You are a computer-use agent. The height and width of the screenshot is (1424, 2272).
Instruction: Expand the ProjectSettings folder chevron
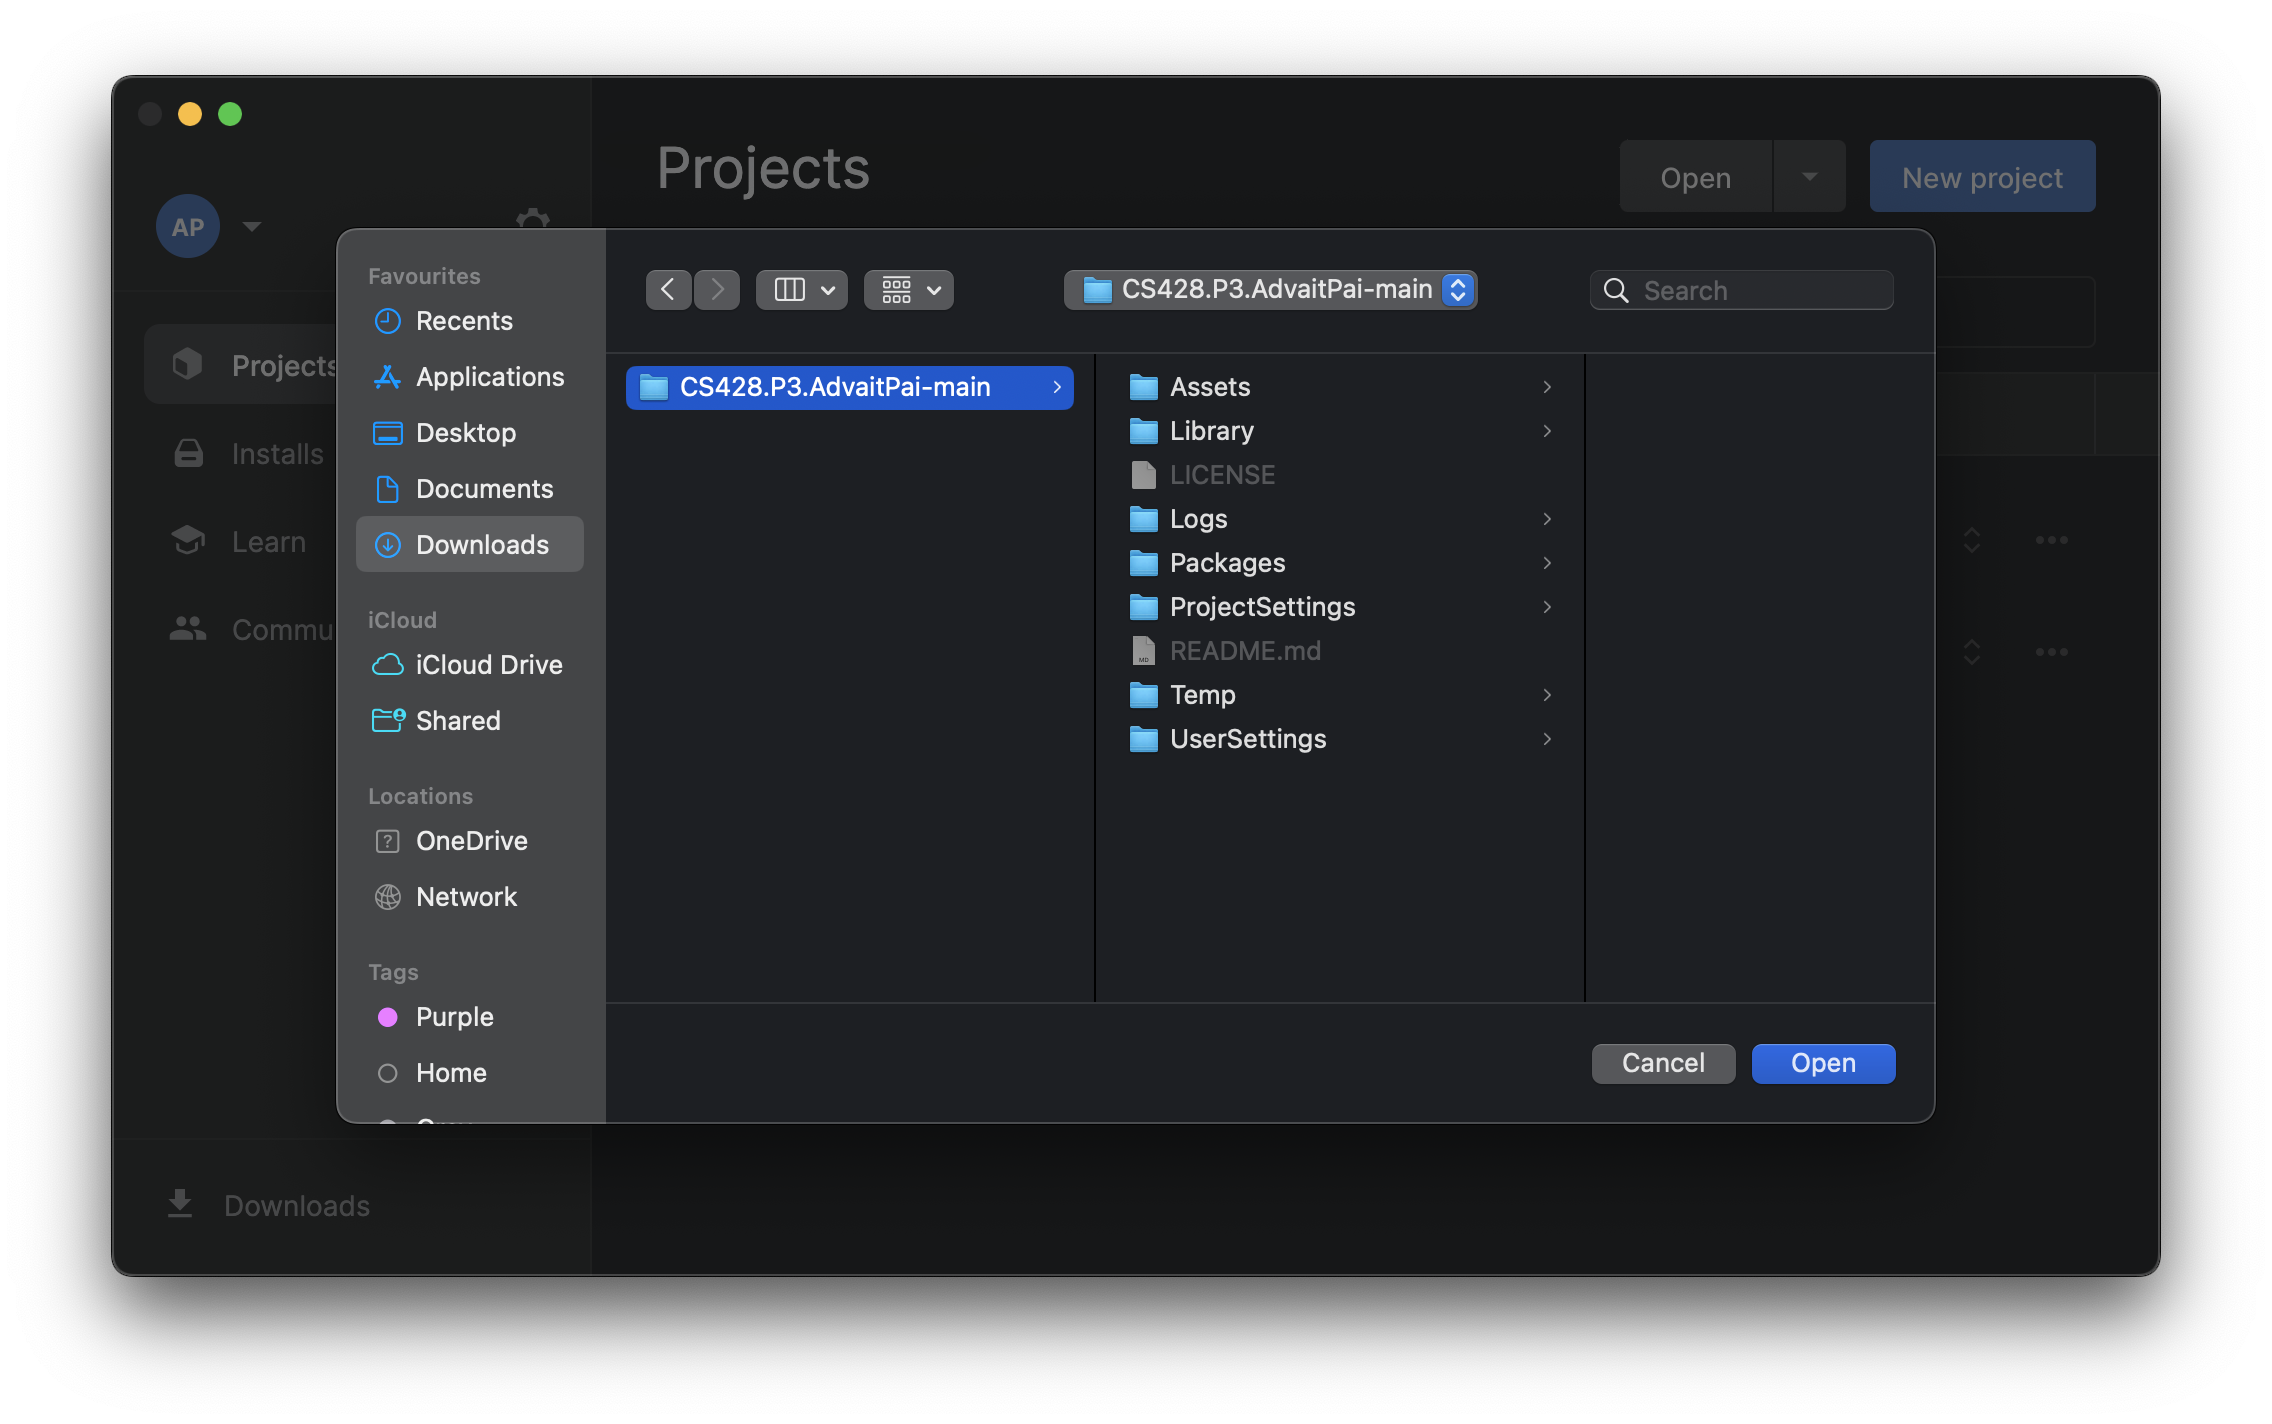pos(1547,607)
